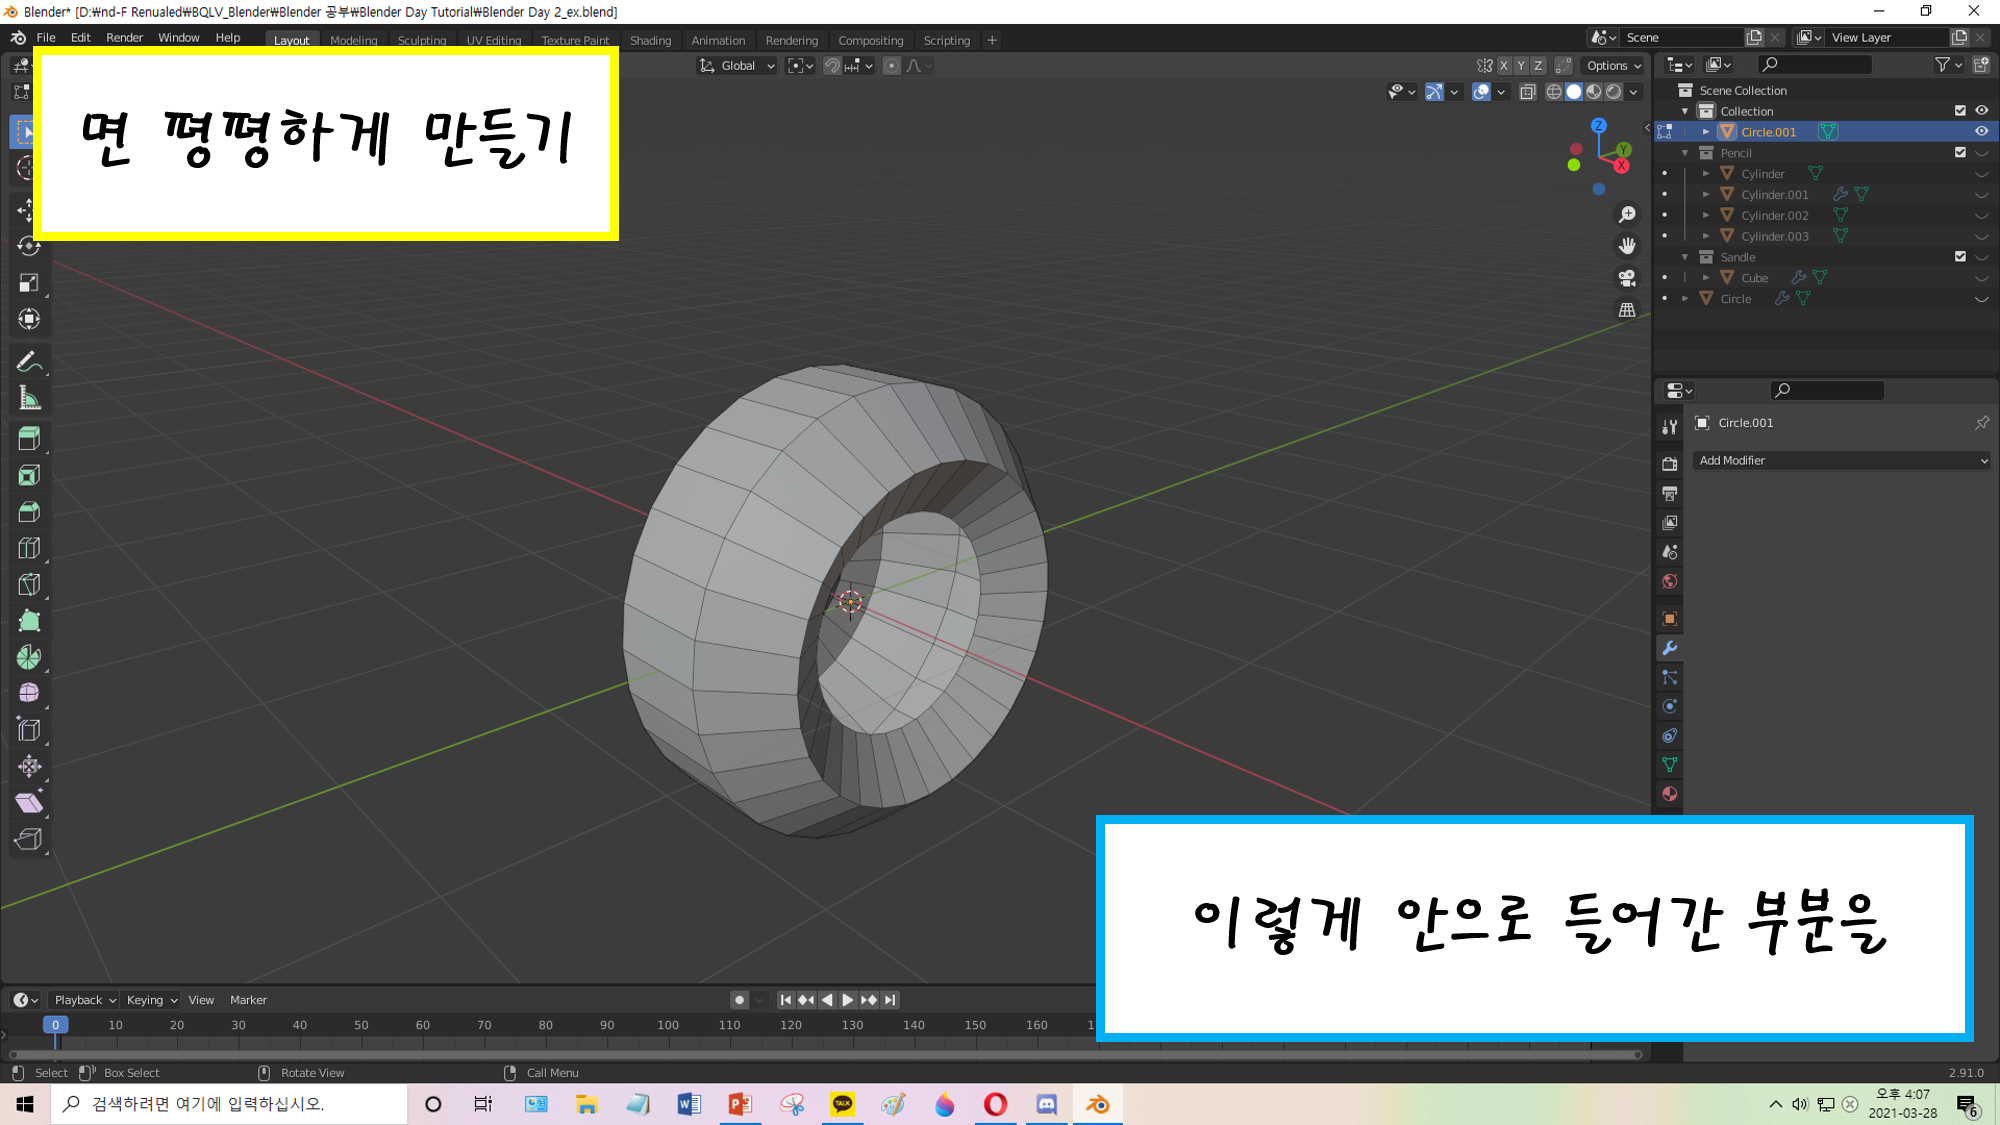Viewport: 2000px width, 1125px height.
Task: Select the Knife tool
Action: (x=29, y=585)
